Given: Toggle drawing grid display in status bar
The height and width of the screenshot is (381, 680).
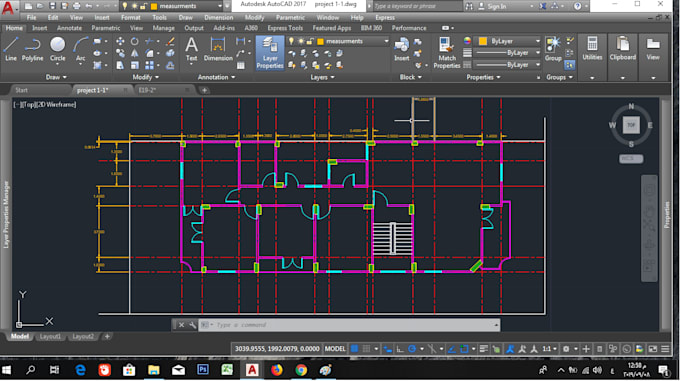Looking at the screenshot, I should pos(354,349).
